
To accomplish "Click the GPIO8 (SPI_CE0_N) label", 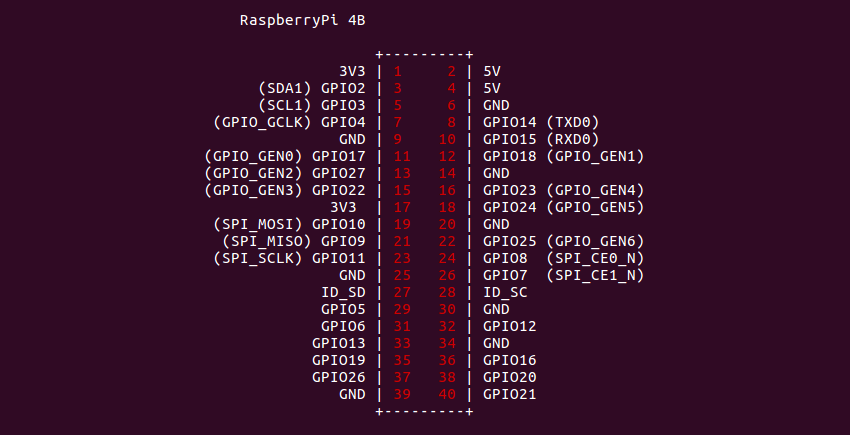I will tap(564, 259).
